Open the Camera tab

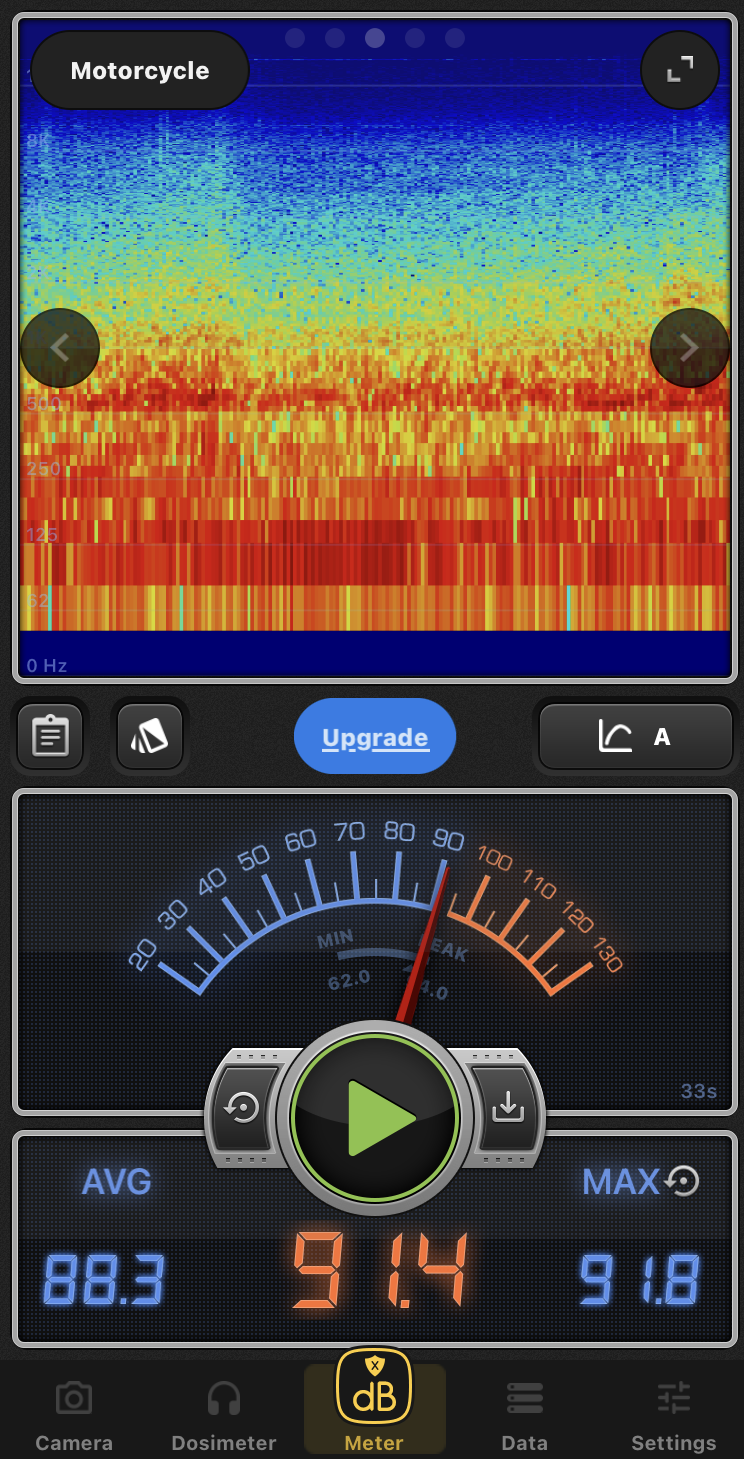(x=74, y=1415)
